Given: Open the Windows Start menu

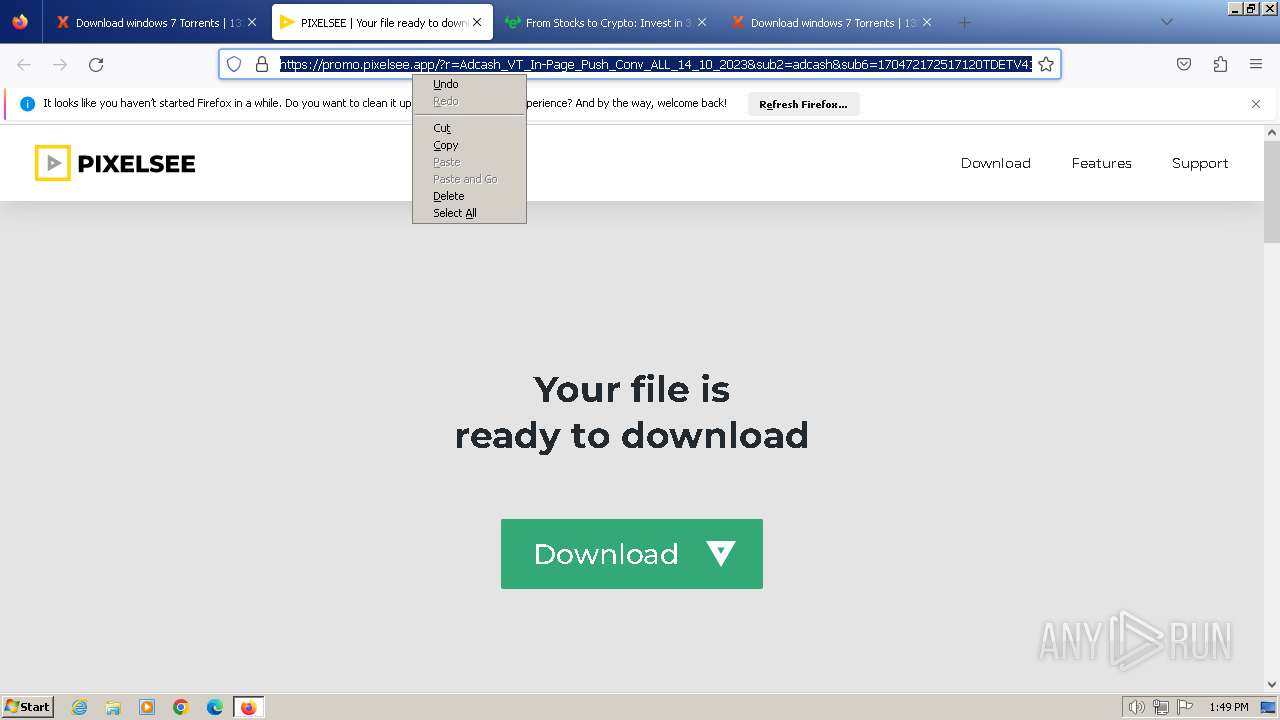Looking at the screenshot, I should point(28,706).
